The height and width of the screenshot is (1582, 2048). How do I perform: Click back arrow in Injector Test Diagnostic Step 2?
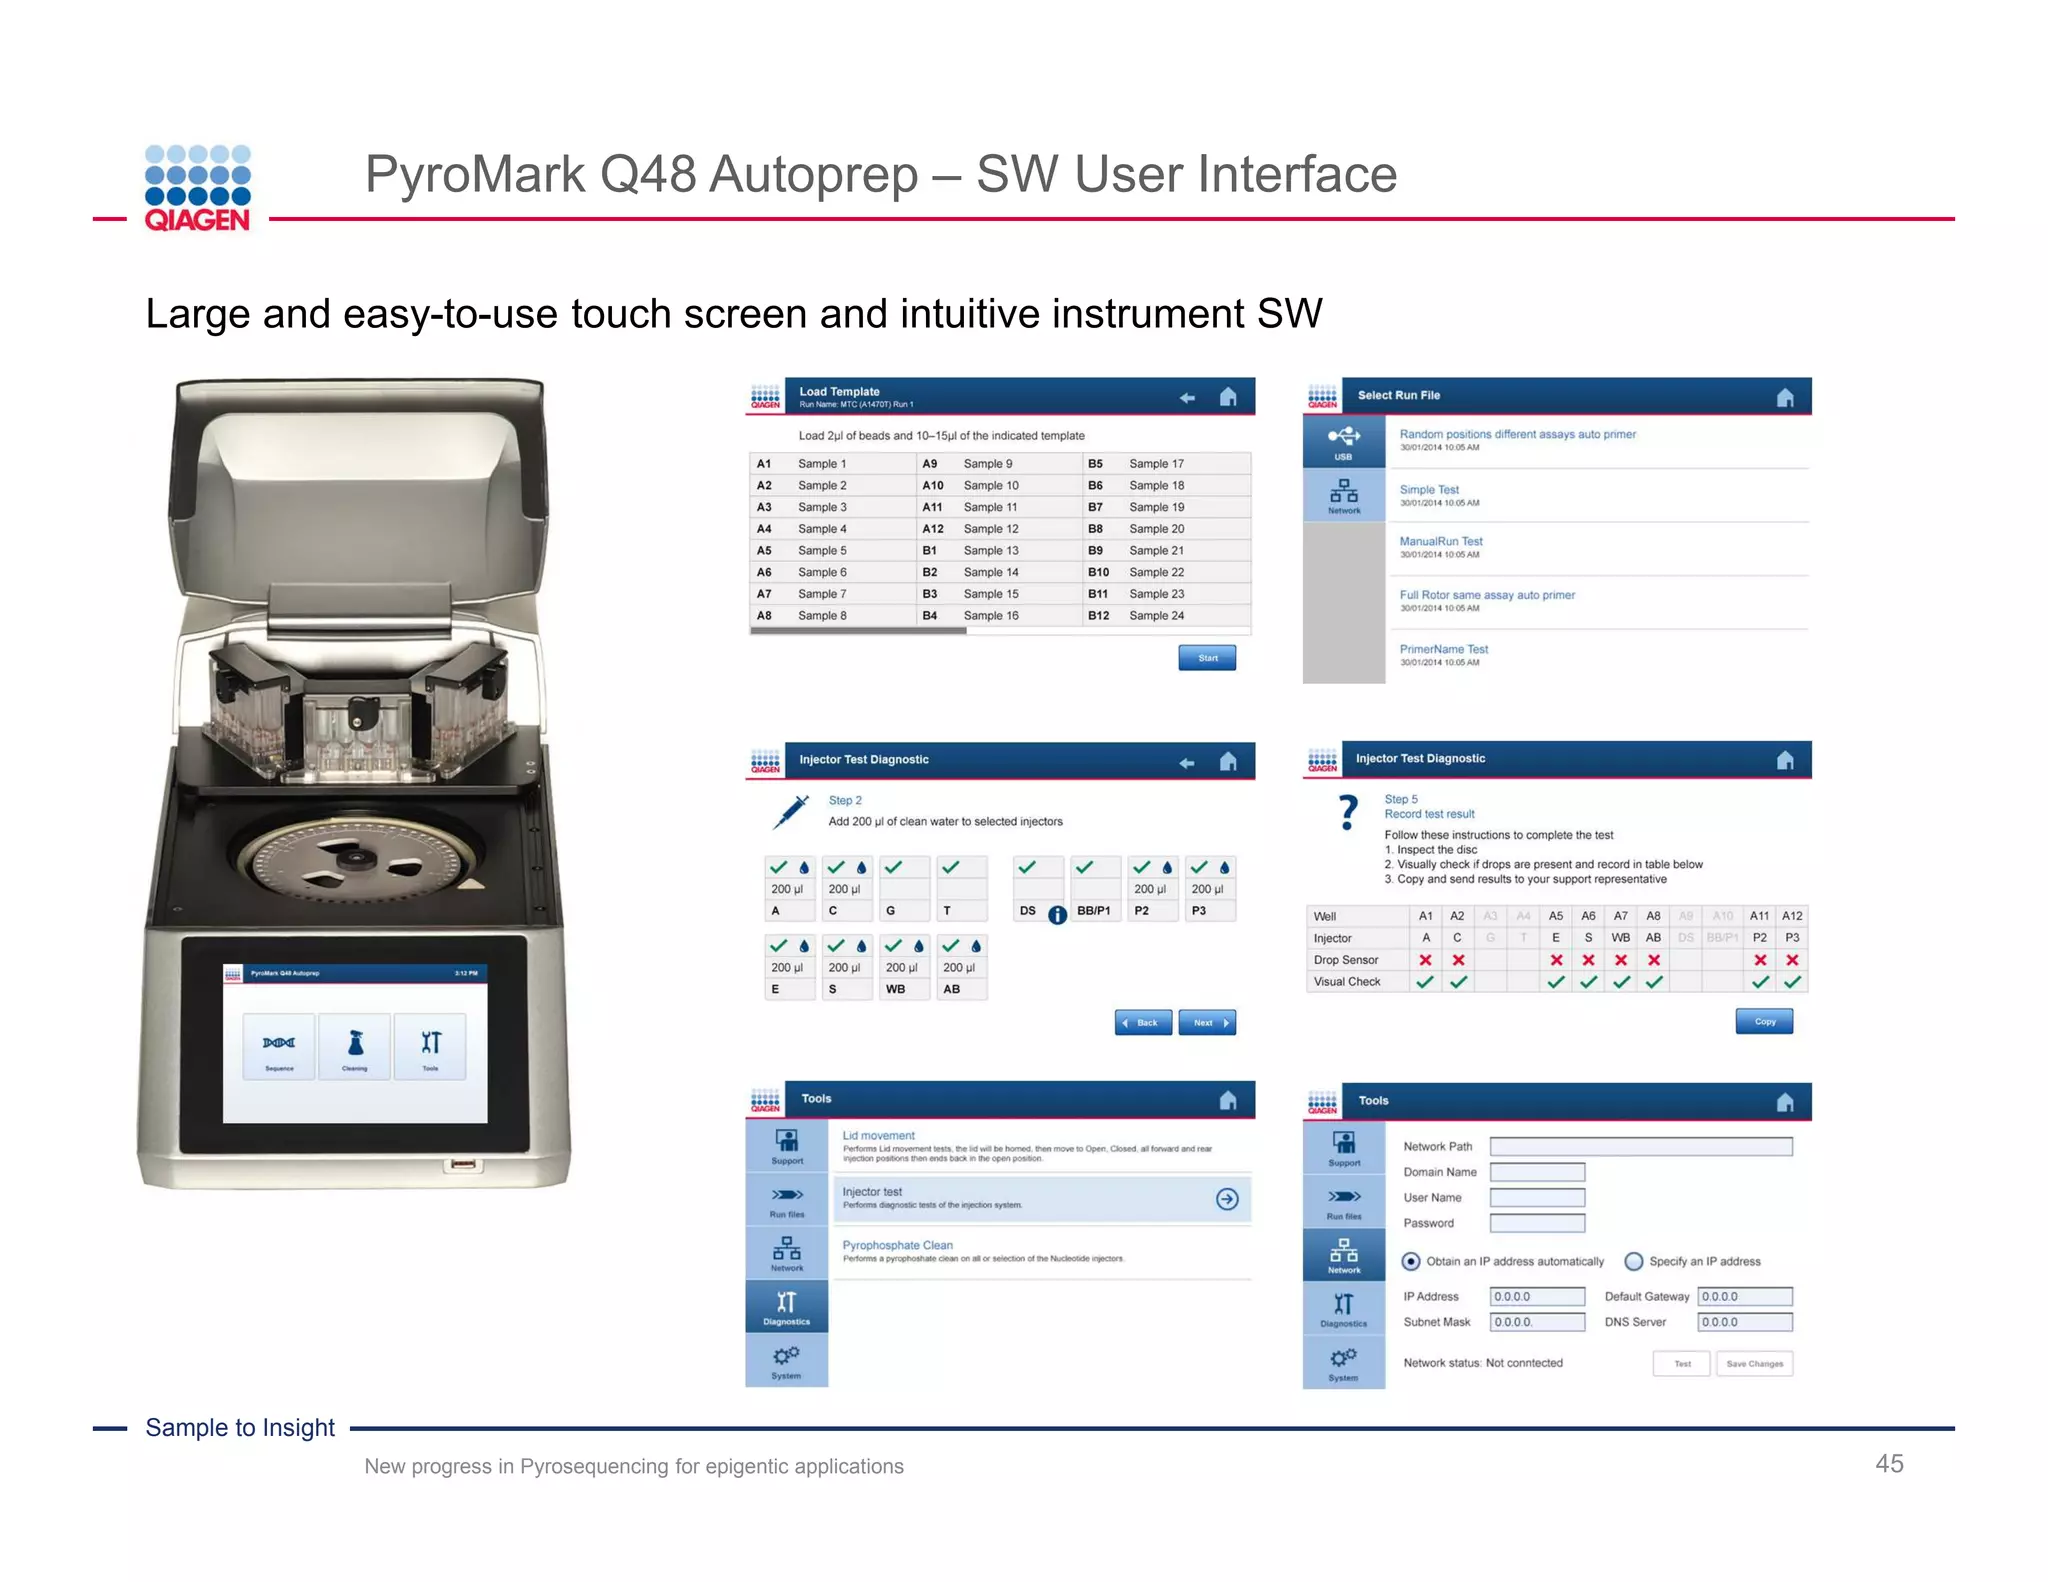click(1187, 763)
